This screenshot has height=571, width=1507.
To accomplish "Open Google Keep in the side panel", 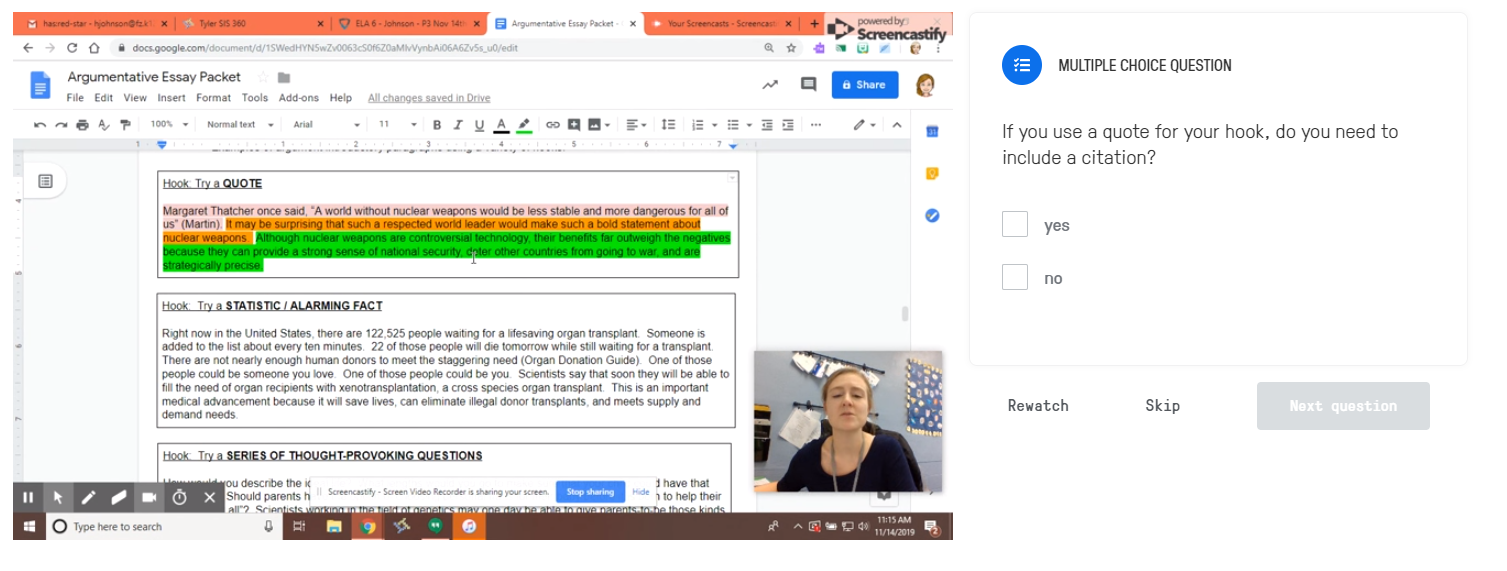I will tap(932, 173).
